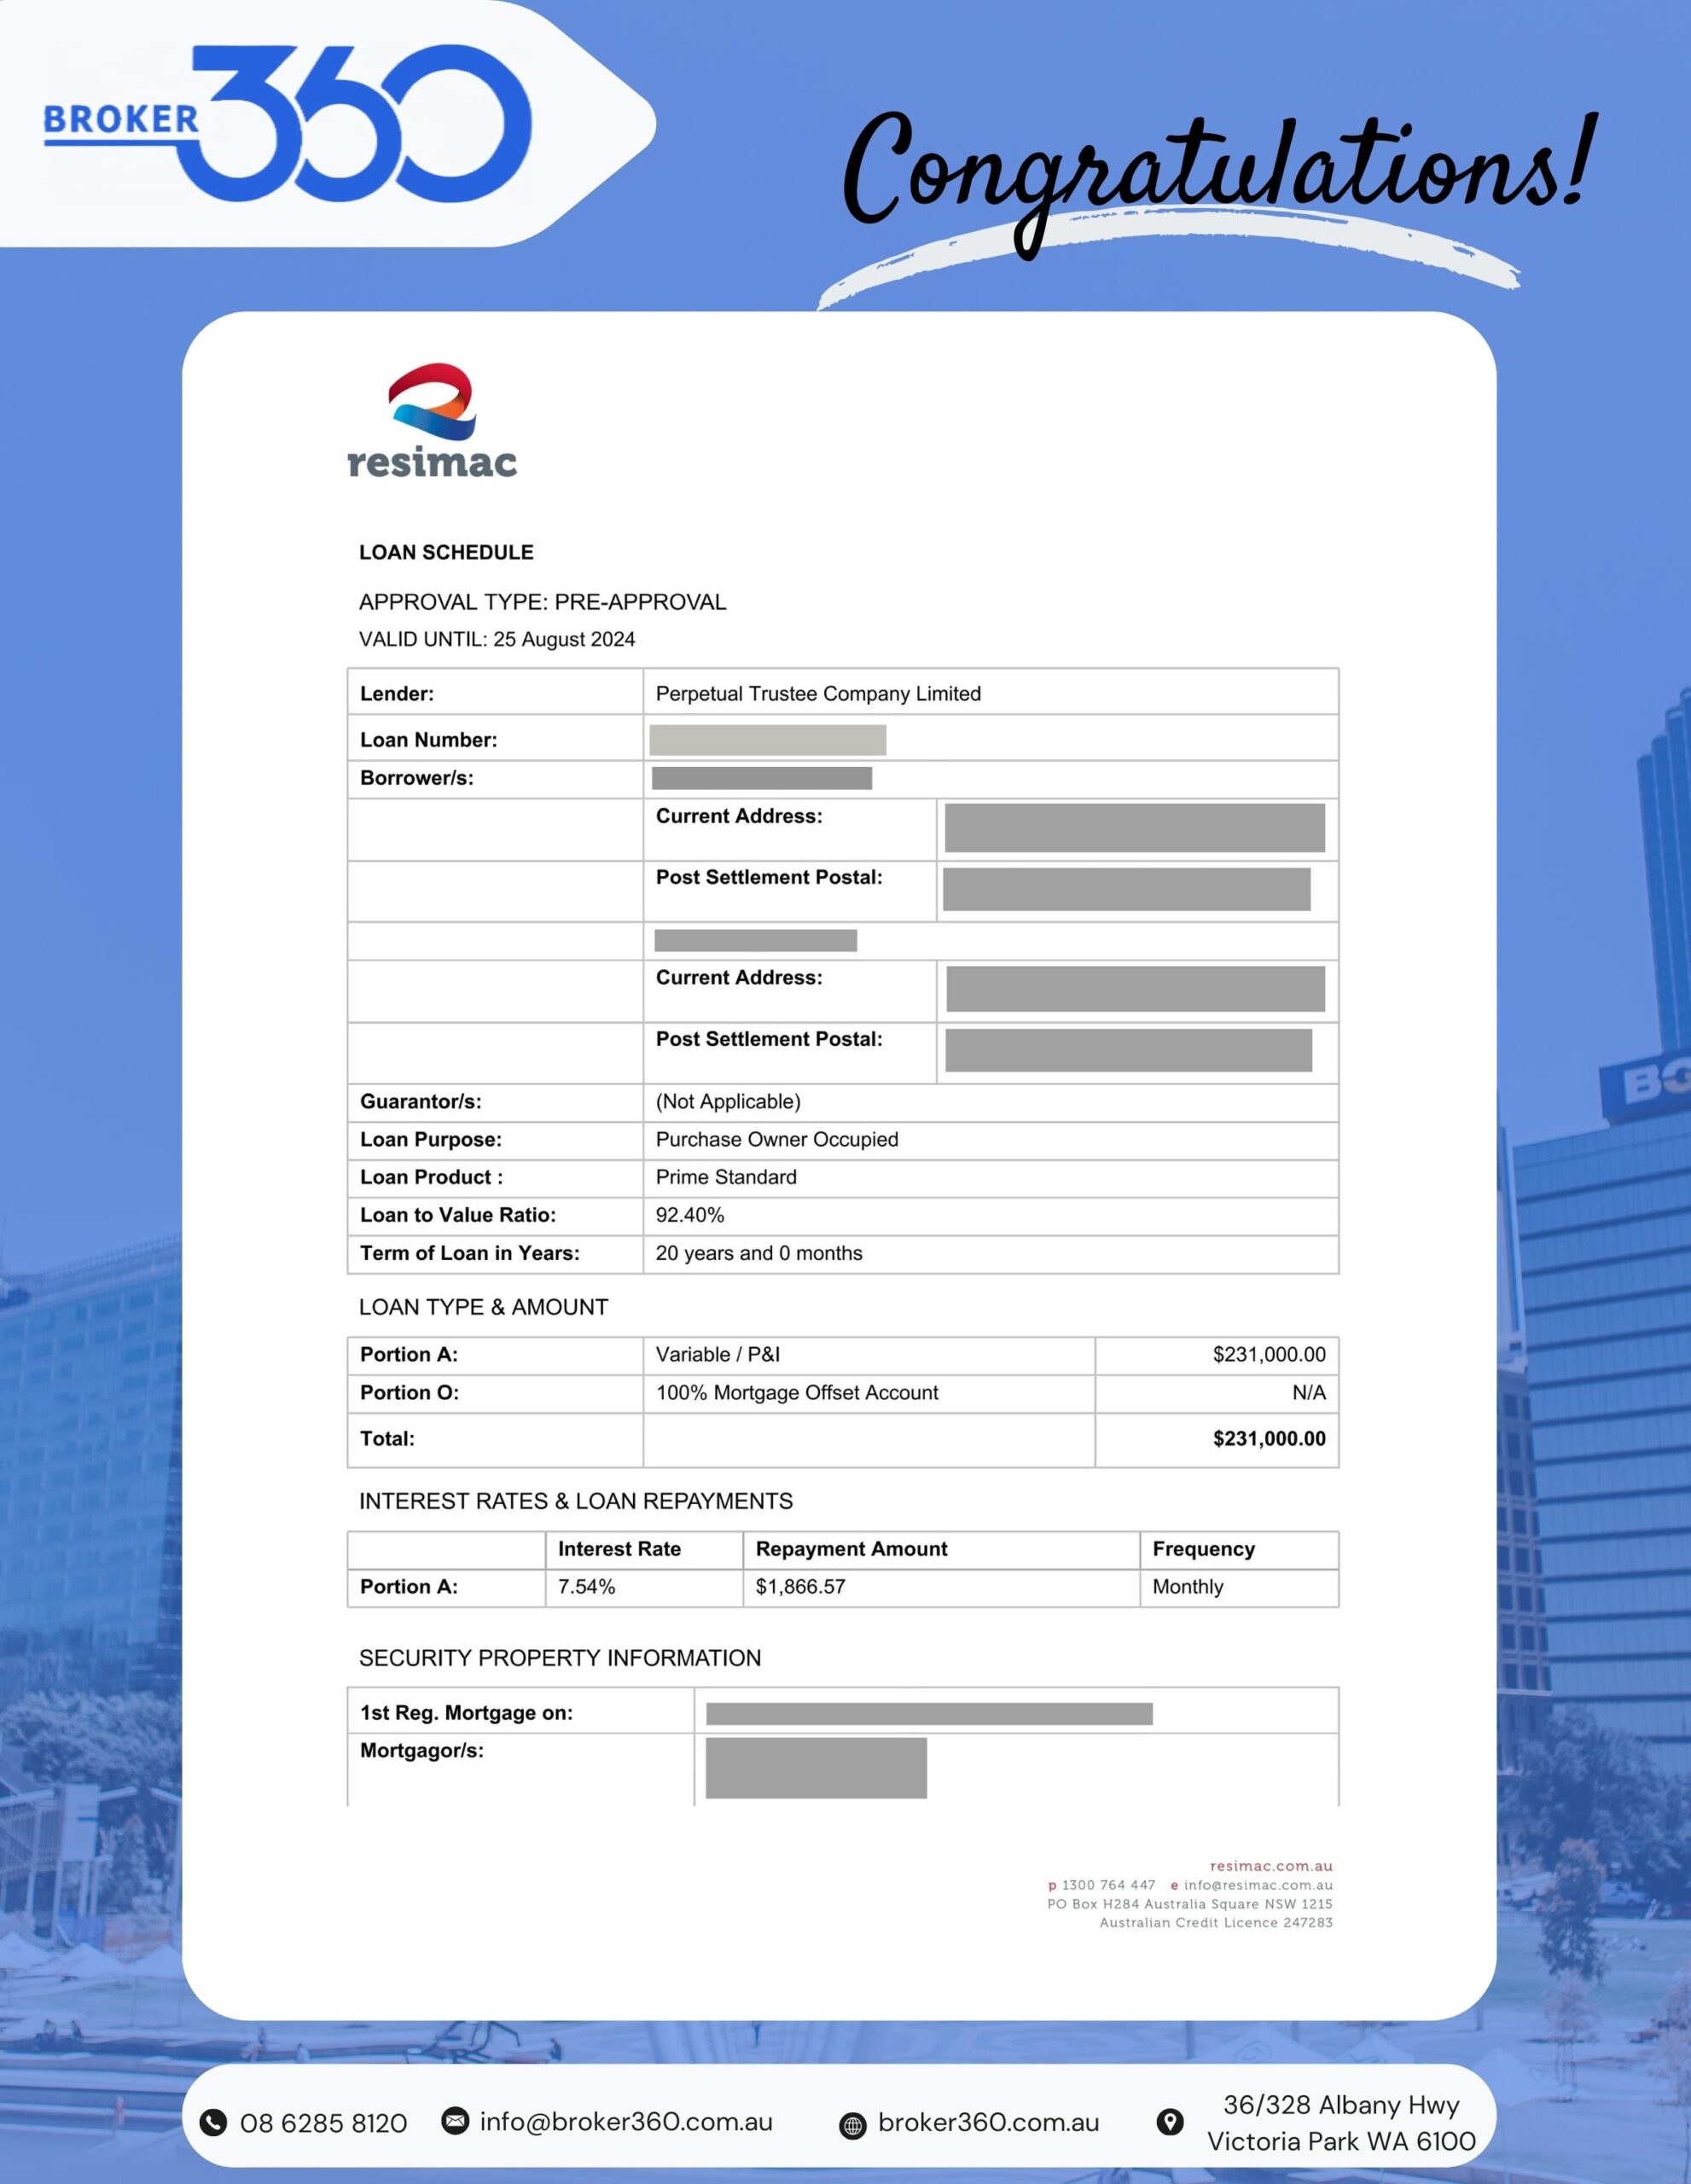The image size is (1691, 2184).
Task: Click the redacted Mortgagor/s block
Action: [x=816, y=1768]
